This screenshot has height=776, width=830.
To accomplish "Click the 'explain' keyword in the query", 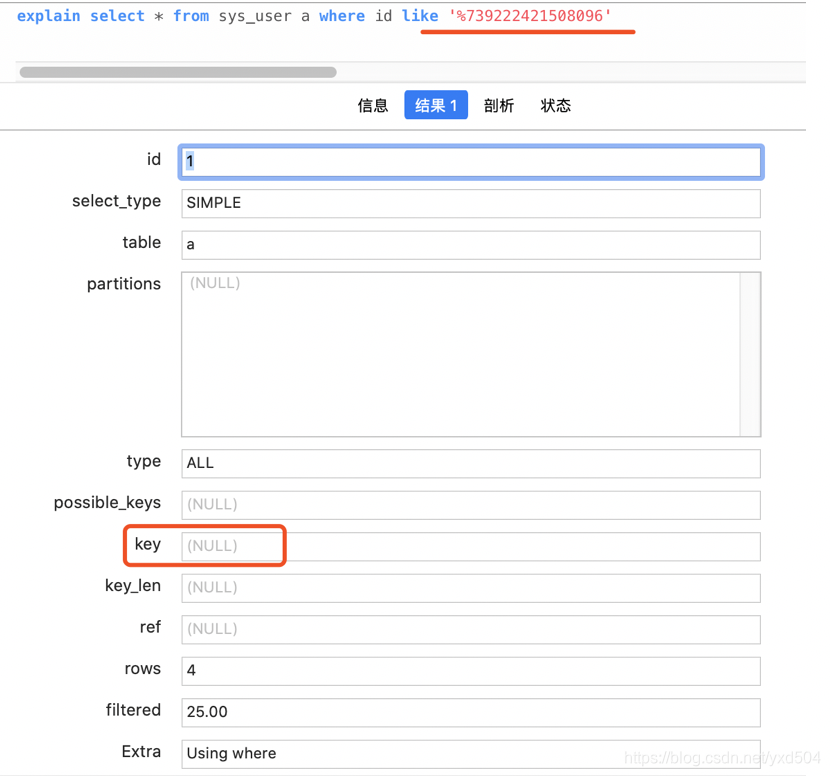I will pos(49,16).
